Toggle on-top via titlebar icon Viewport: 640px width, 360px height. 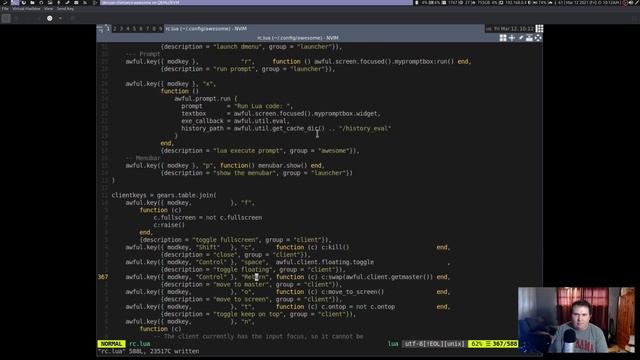click(x=529, y=38)
